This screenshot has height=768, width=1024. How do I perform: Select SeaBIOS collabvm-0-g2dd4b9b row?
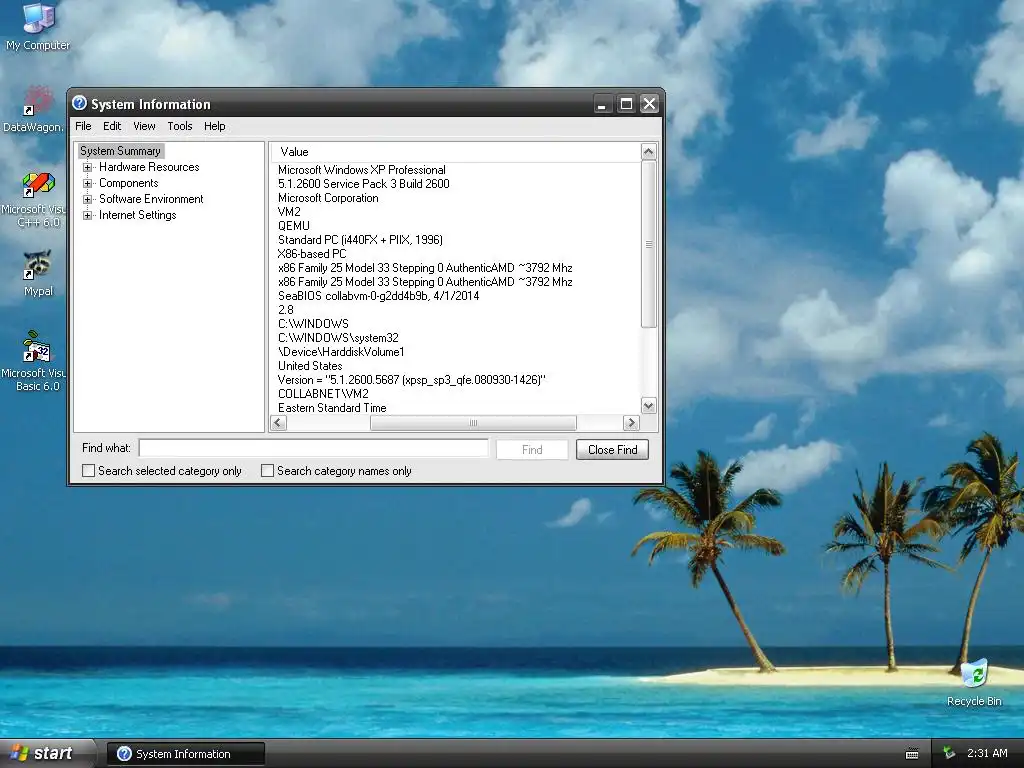[x=379, y=296]
